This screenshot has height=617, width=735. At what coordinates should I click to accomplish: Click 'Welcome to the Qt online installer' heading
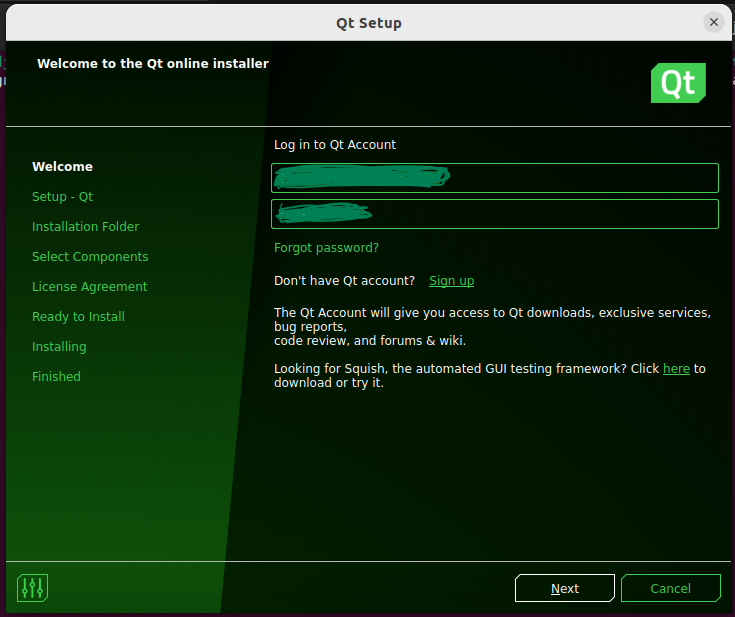tap(153, 63)
